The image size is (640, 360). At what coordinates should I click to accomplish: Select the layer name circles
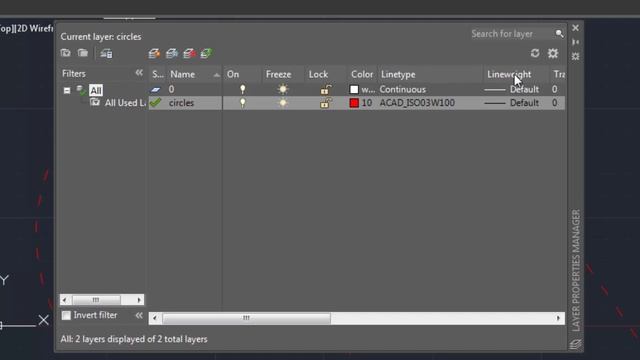(x=181, y=103)
